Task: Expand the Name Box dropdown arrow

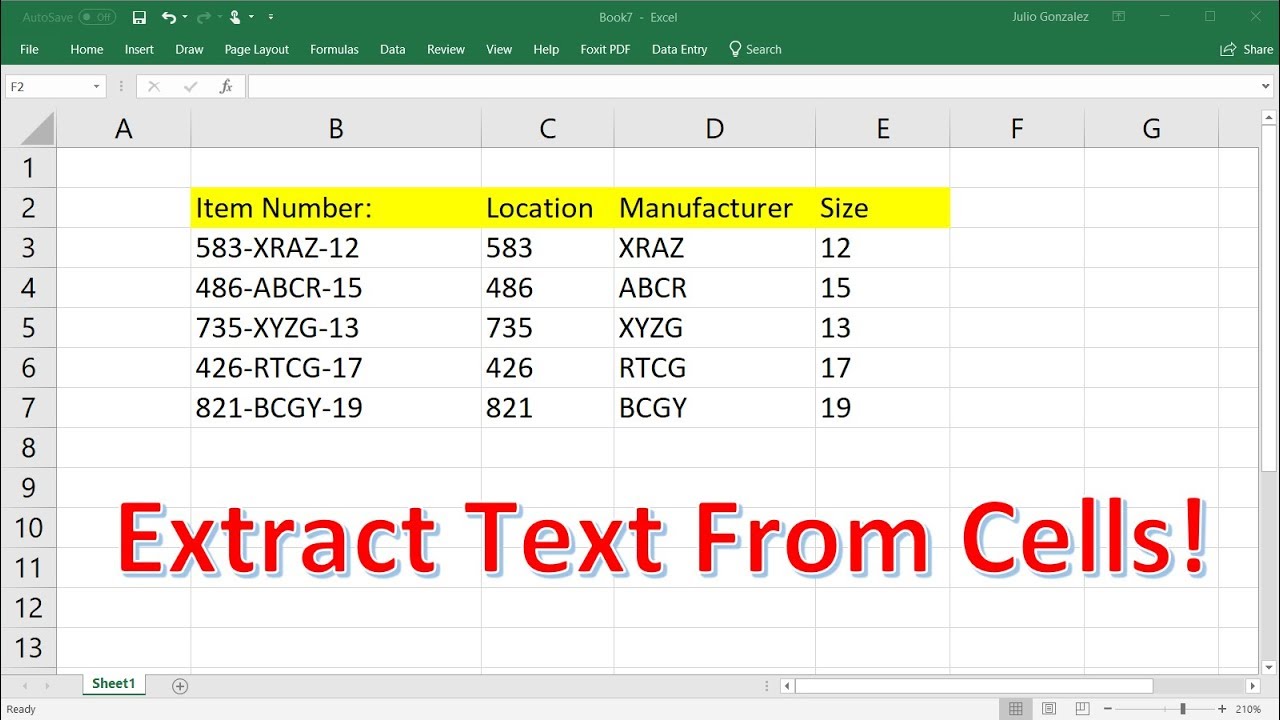Action: (97, 87)
